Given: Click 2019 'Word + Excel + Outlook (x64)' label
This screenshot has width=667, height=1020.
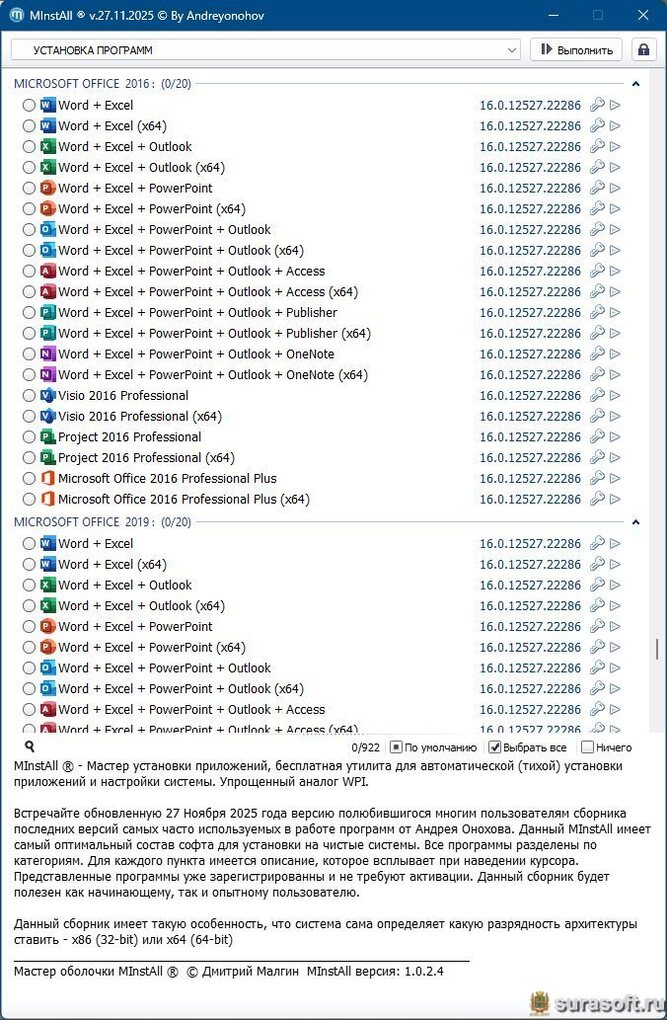Looking at the screenshot, I should point(141,606).
